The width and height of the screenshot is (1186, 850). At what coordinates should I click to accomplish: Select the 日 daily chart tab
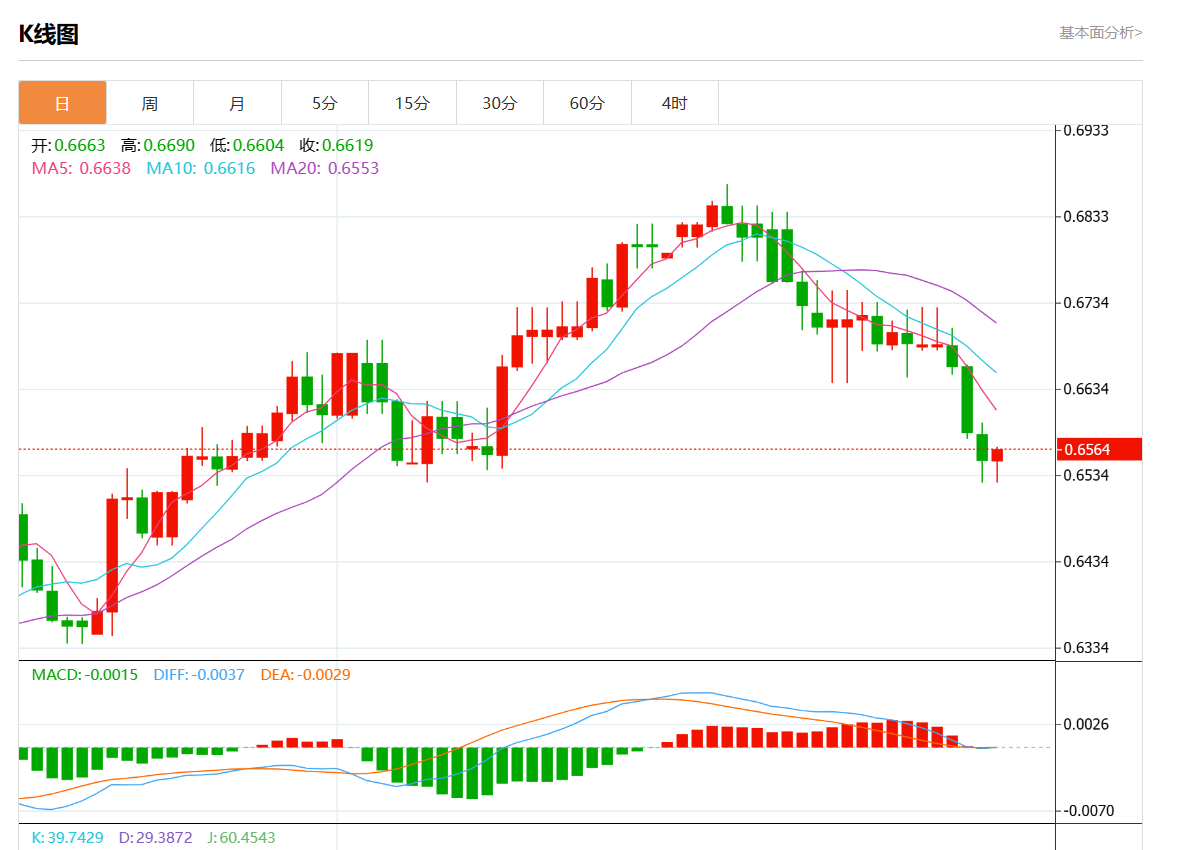click(62, 103)
